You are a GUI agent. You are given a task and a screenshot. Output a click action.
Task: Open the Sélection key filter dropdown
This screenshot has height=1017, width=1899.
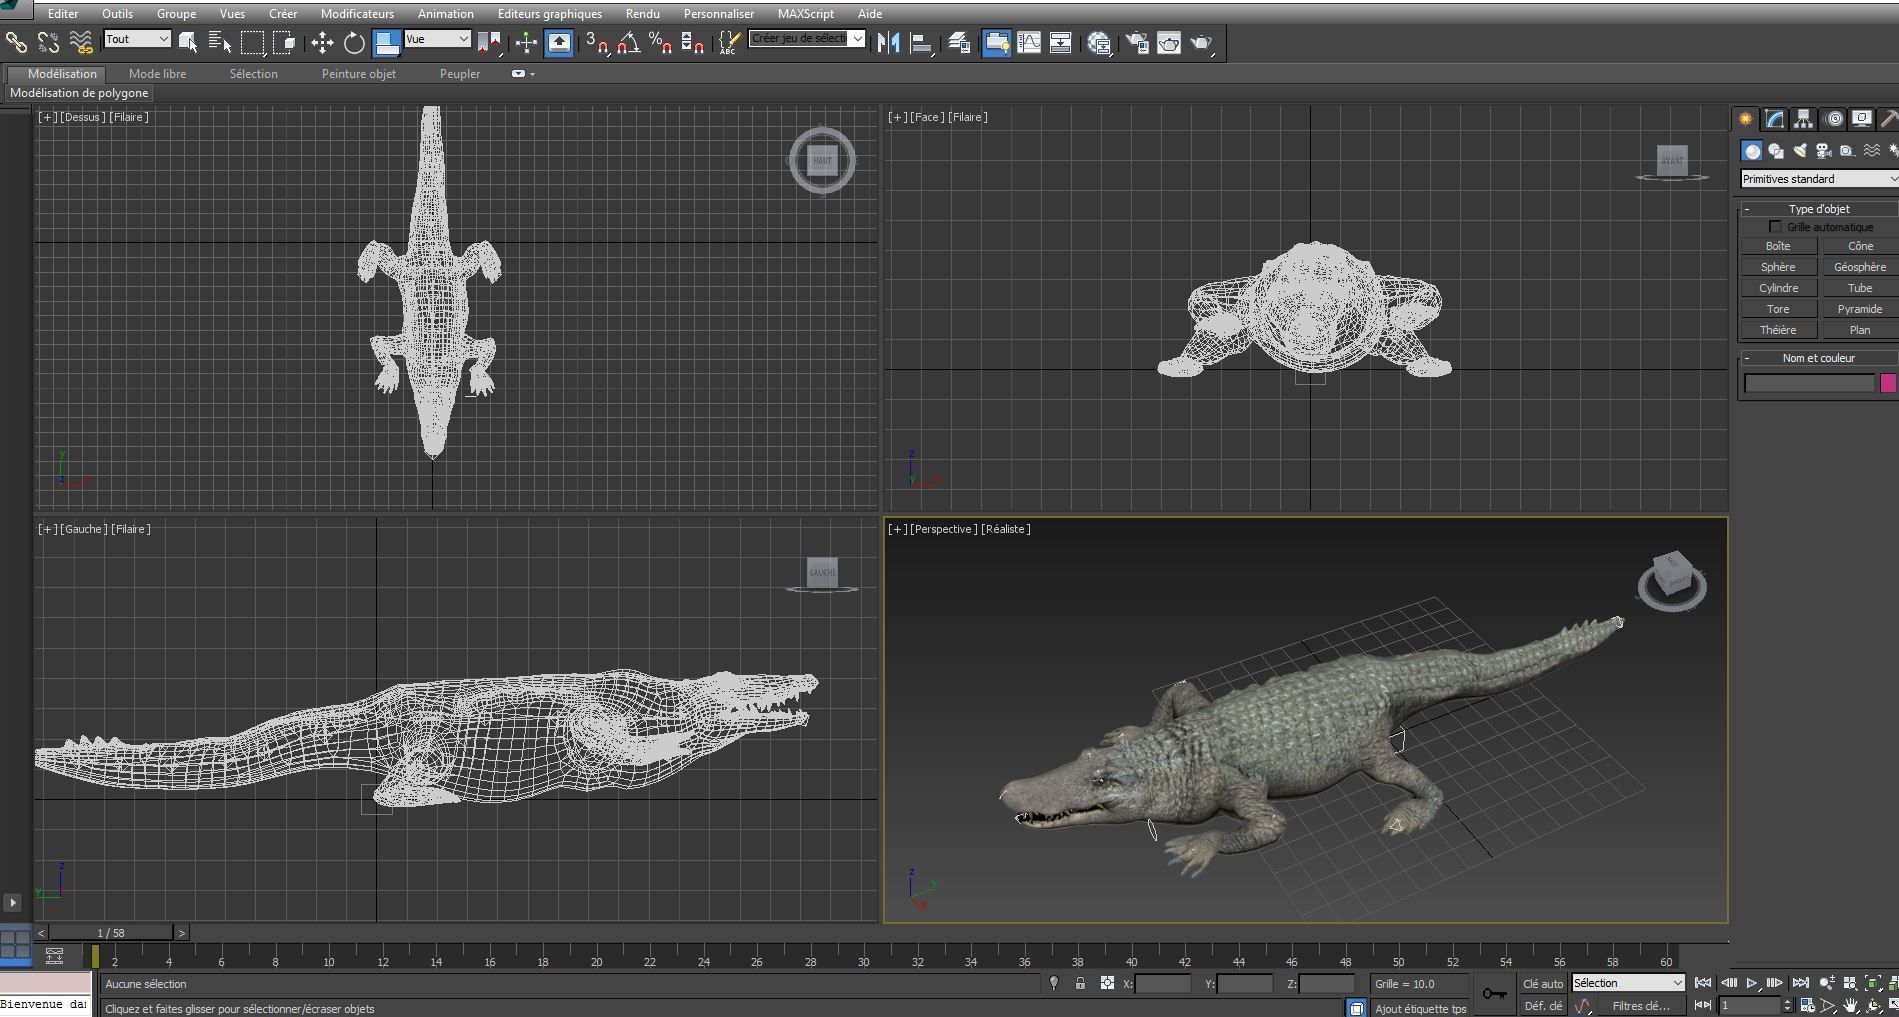coord(1628,983)
